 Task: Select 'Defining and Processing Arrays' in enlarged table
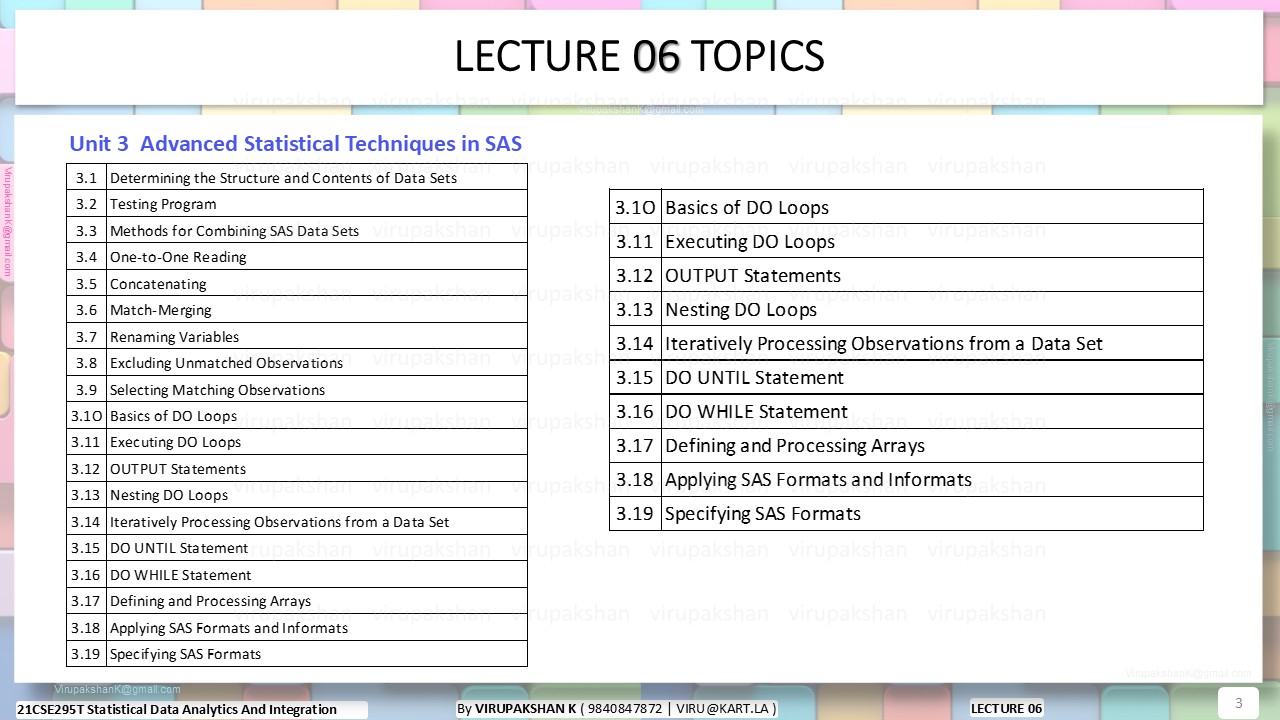click(795, 446)
